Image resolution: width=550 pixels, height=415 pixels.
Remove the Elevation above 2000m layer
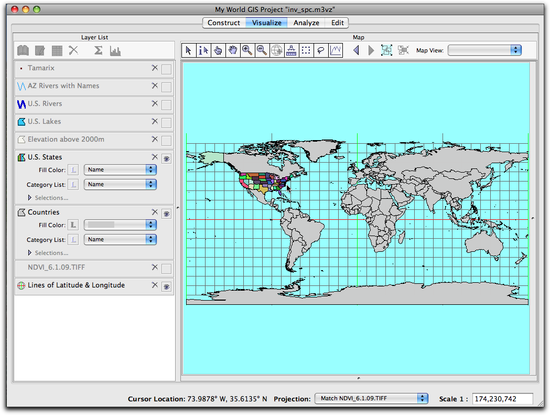click(x=155, y=139)
